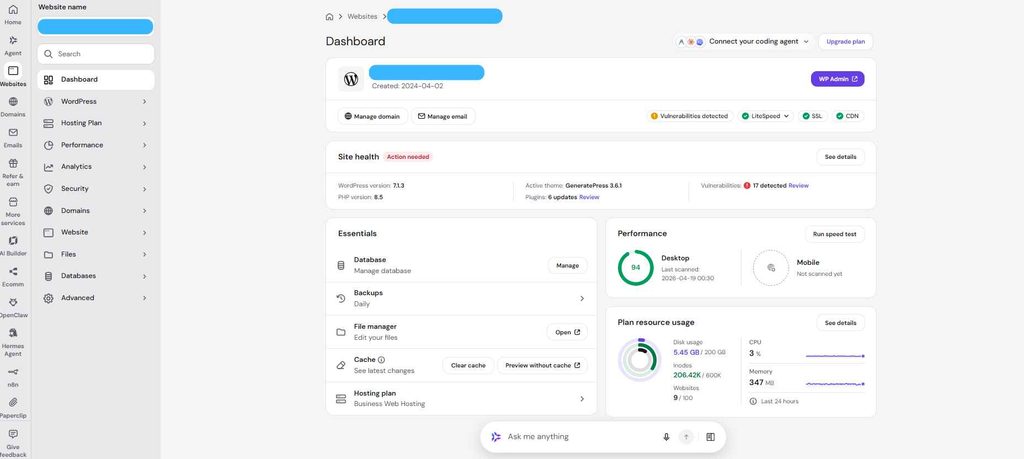
Task: Click the breadcrumb home icon
Action: 329,16
